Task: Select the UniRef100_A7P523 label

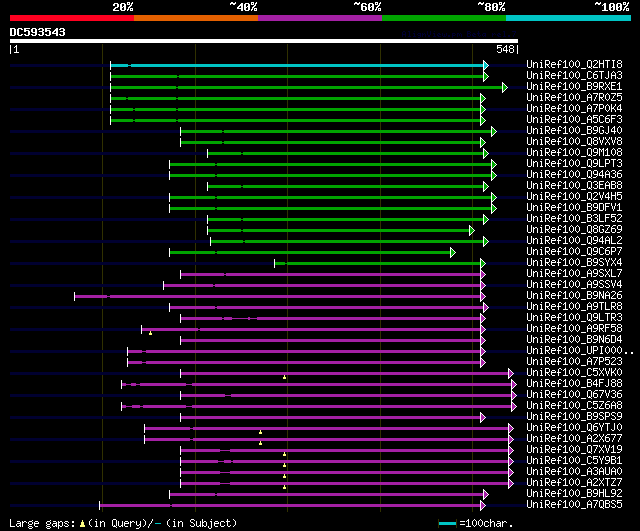Action: pyautogui.click(x=574, y=362)
